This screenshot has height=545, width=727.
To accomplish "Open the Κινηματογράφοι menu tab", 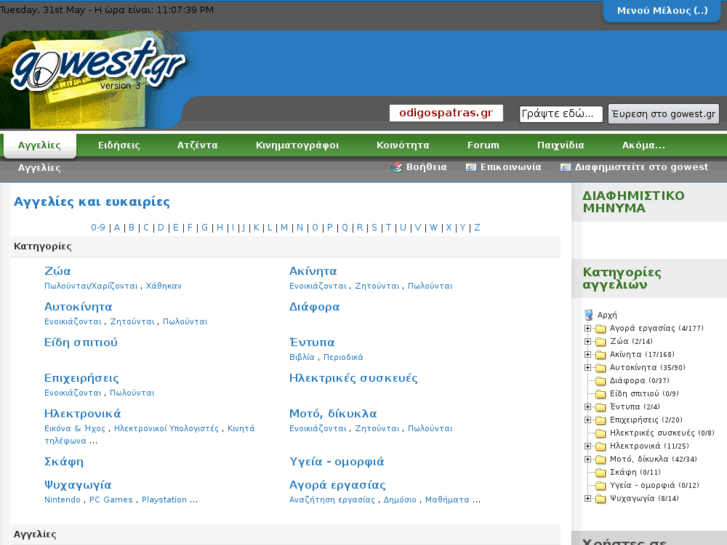I will 297,145.
